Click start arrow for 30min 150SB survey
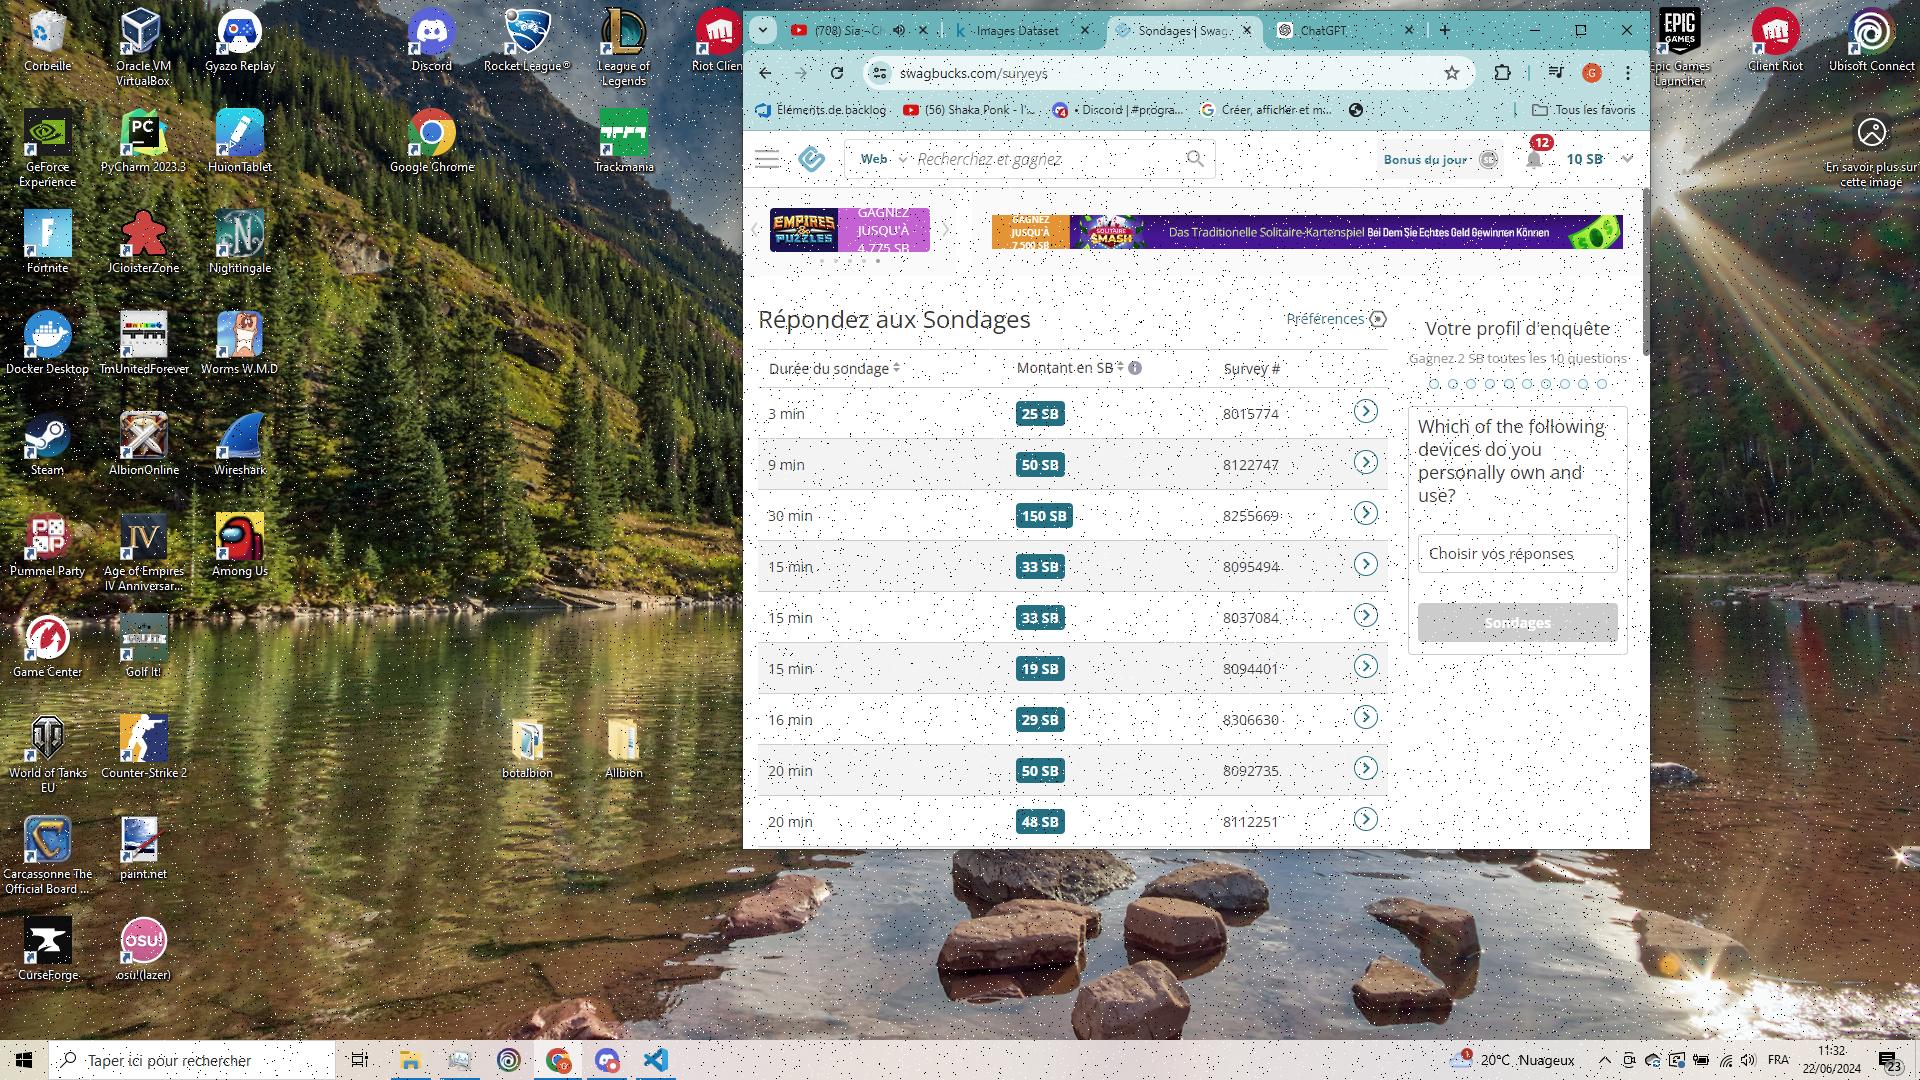The width and height of the screenshot is (1920, 1080). (x=1365, y=513)
